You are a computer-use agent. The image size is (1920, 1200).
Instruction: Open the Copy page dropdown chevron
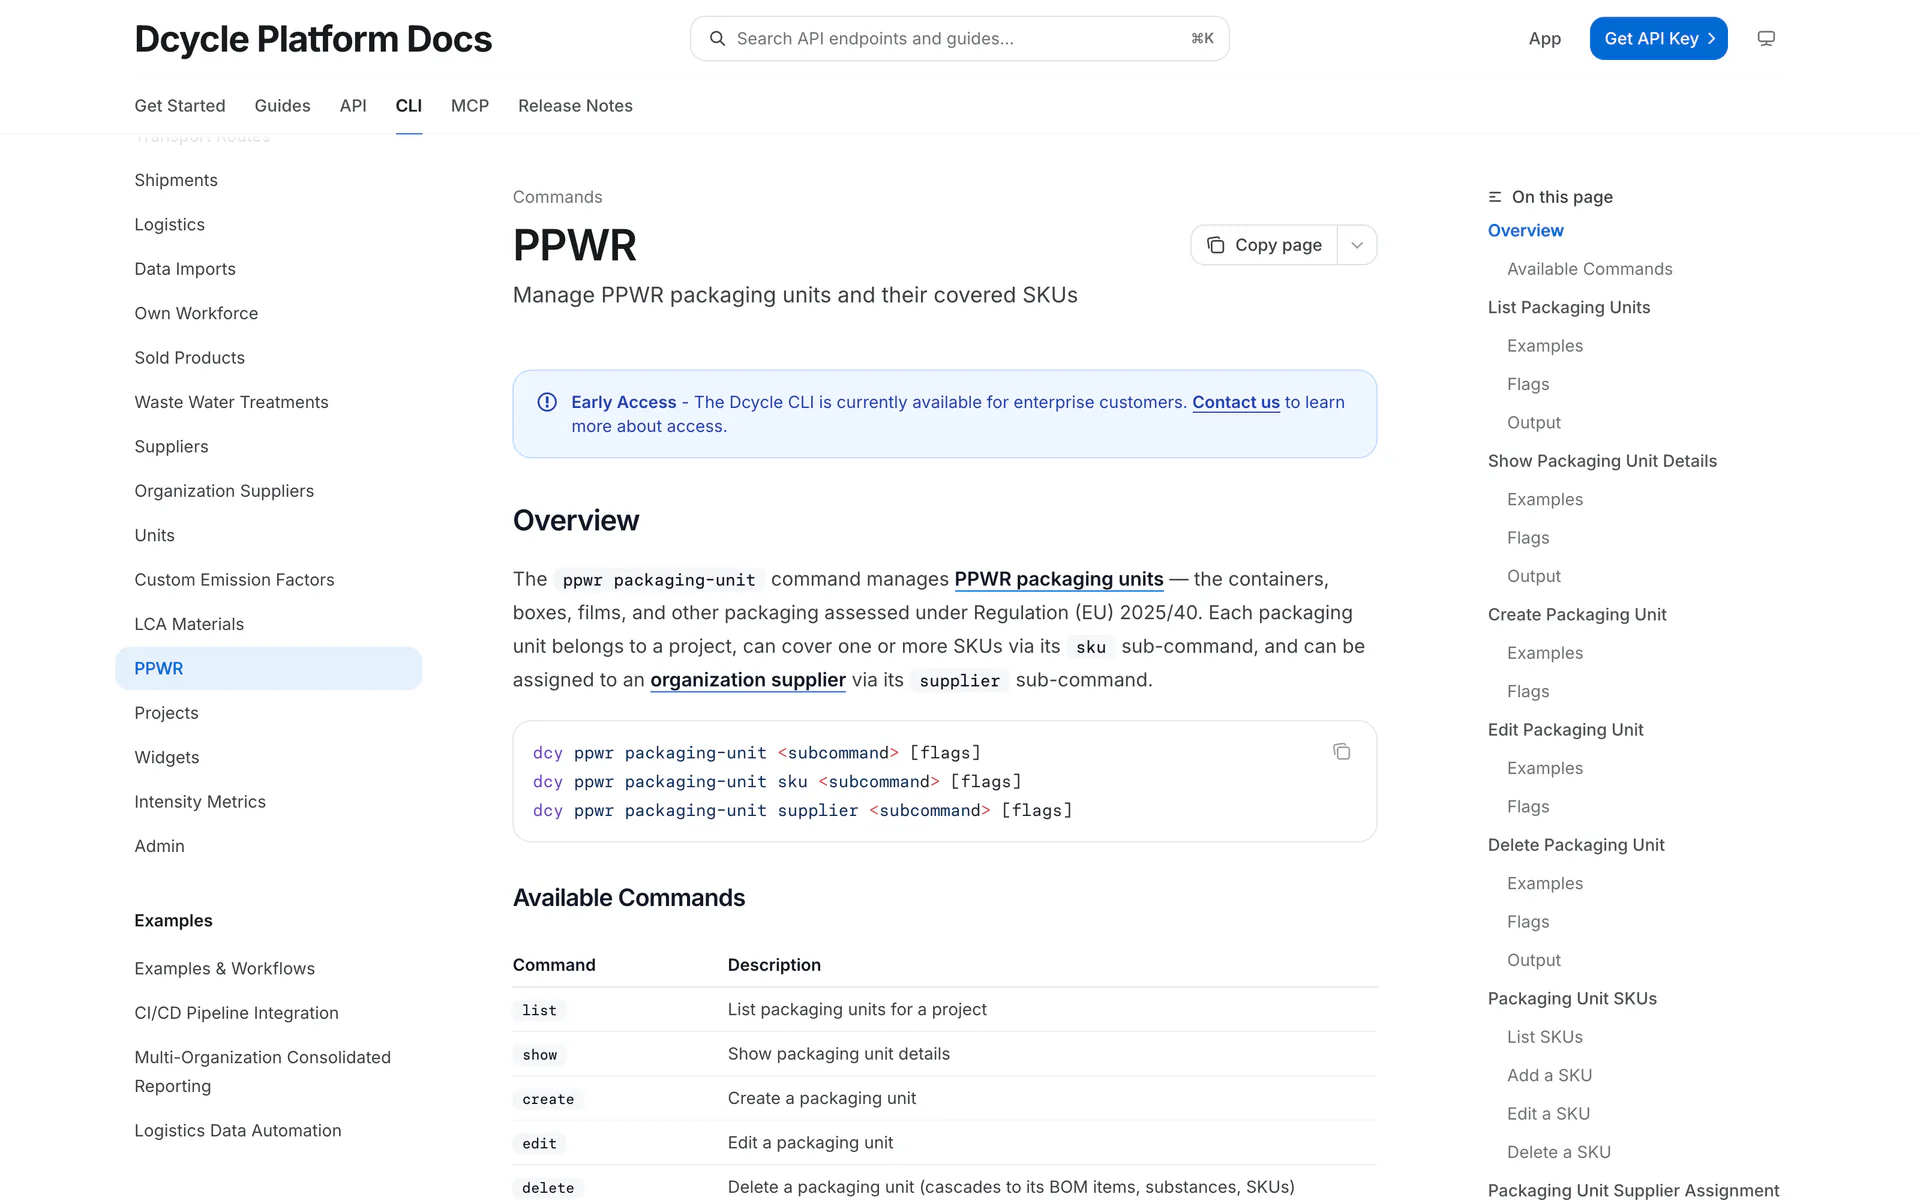click(x=1357, y=245)
